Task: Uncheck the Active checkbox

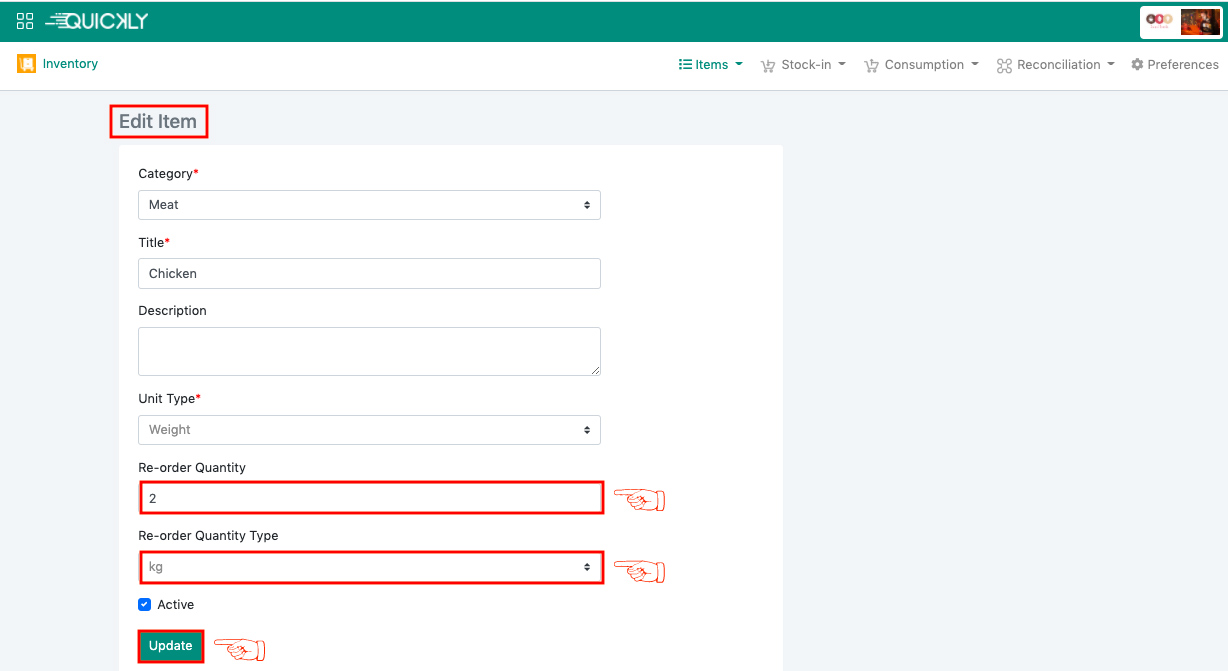Action: [x=145, y=605]
